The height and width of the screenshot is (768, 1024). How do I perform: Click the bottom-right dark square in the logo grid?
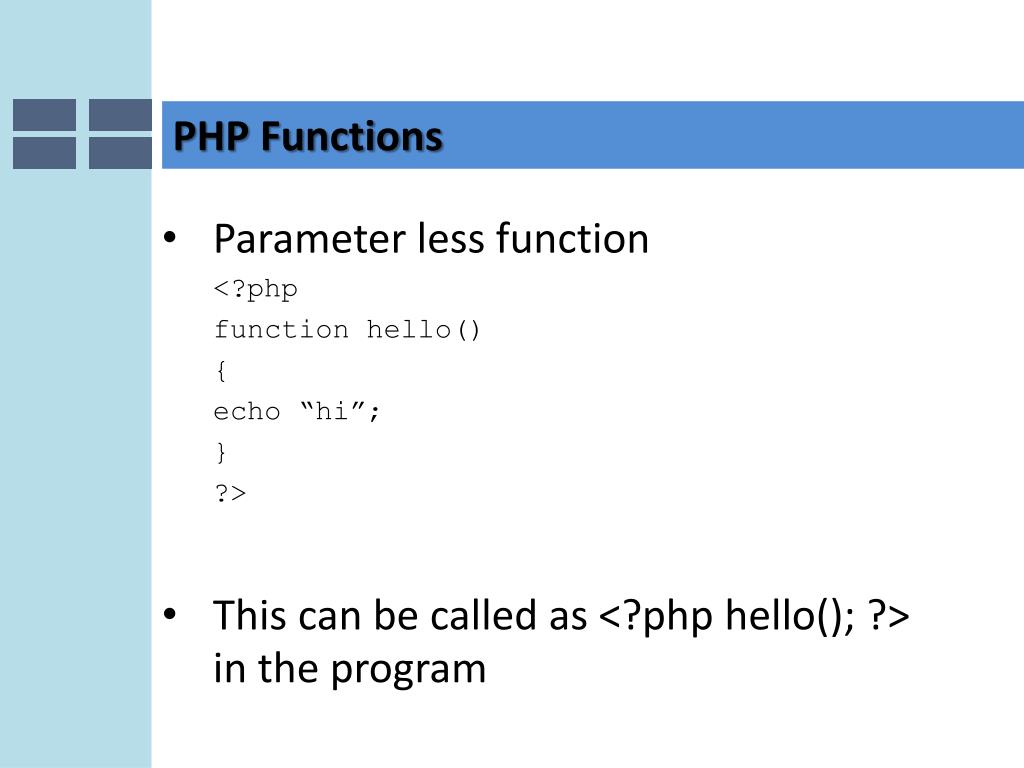[120, 153]
